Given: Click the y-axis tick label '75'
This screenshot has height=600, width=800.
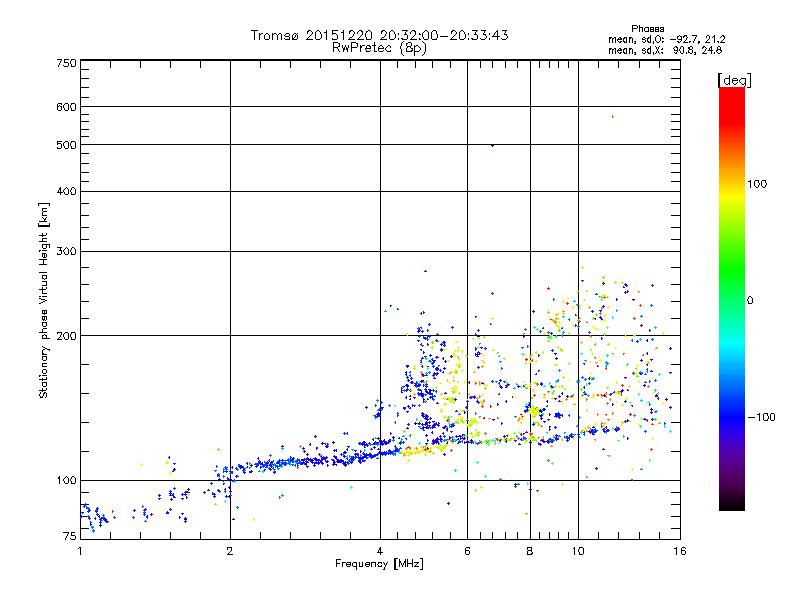Looking at the screenshot, I should pyautogui.click(x=70, y=536).
